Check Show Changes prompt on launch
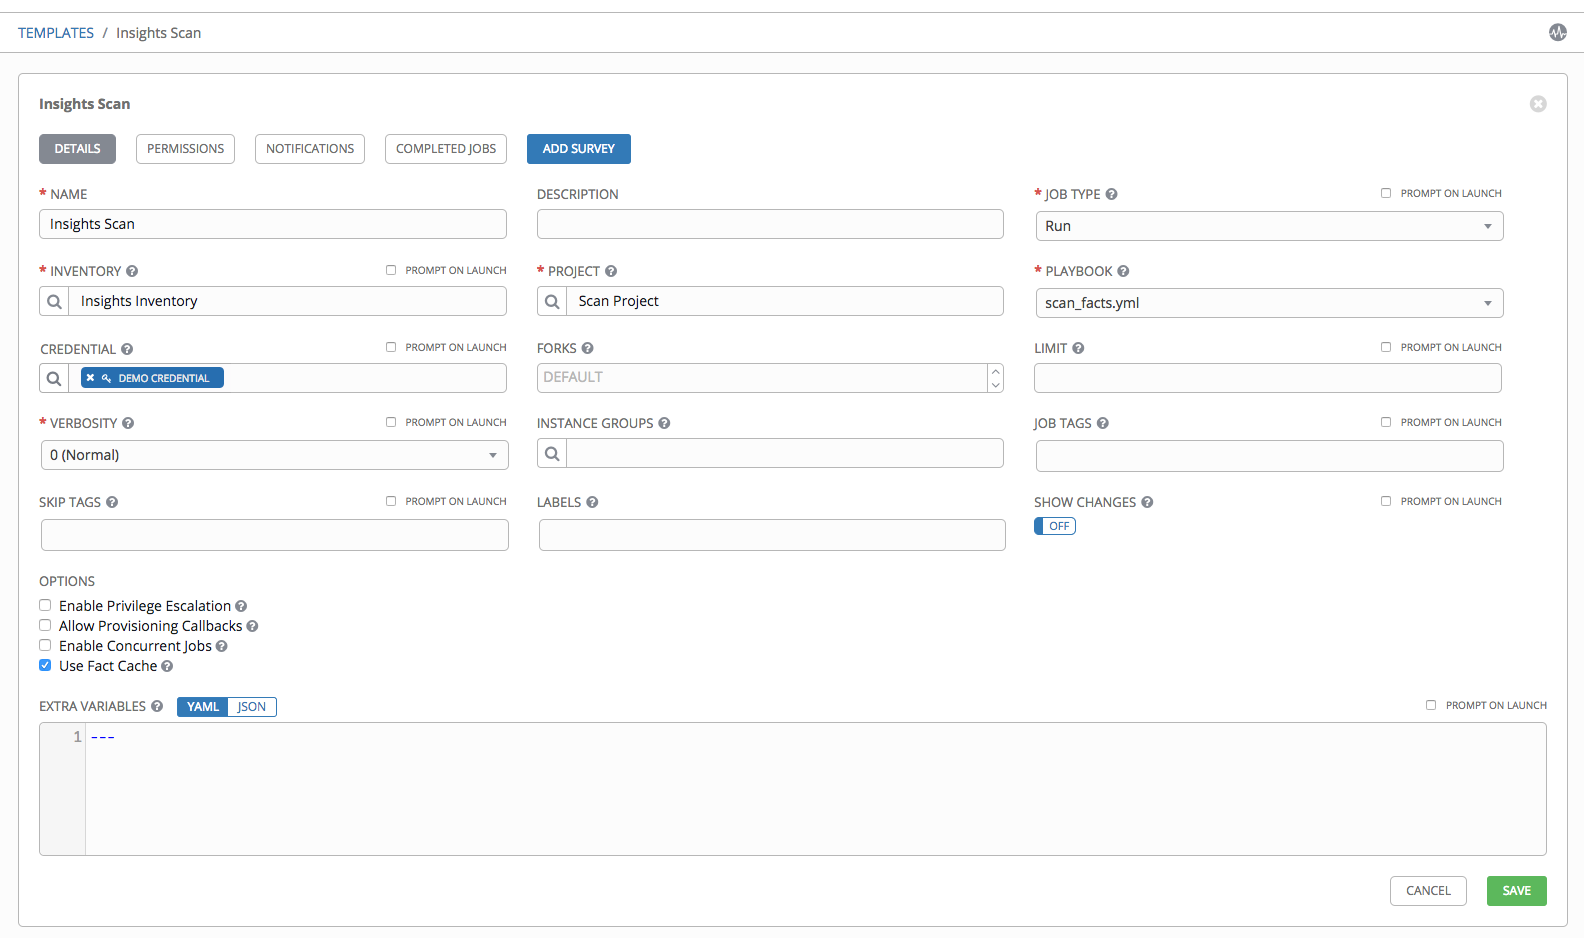 (1386, 501)
